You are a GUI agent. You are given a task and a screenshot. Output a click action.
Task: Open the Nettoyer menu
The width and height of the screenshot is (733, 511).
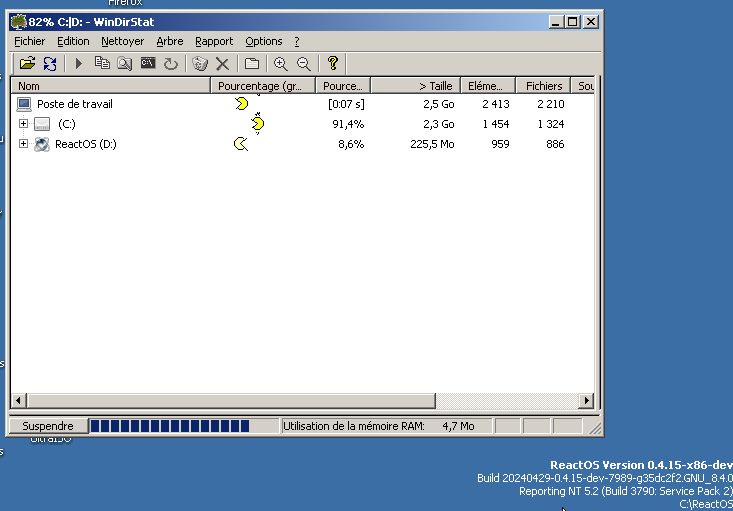click(122, 41)
